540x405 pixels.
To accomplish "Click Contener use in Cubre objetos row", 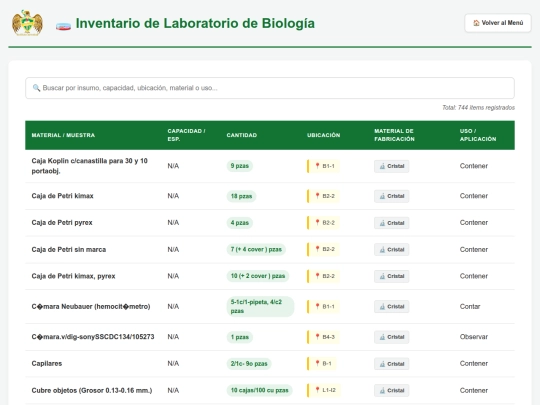I will point(474,390).
